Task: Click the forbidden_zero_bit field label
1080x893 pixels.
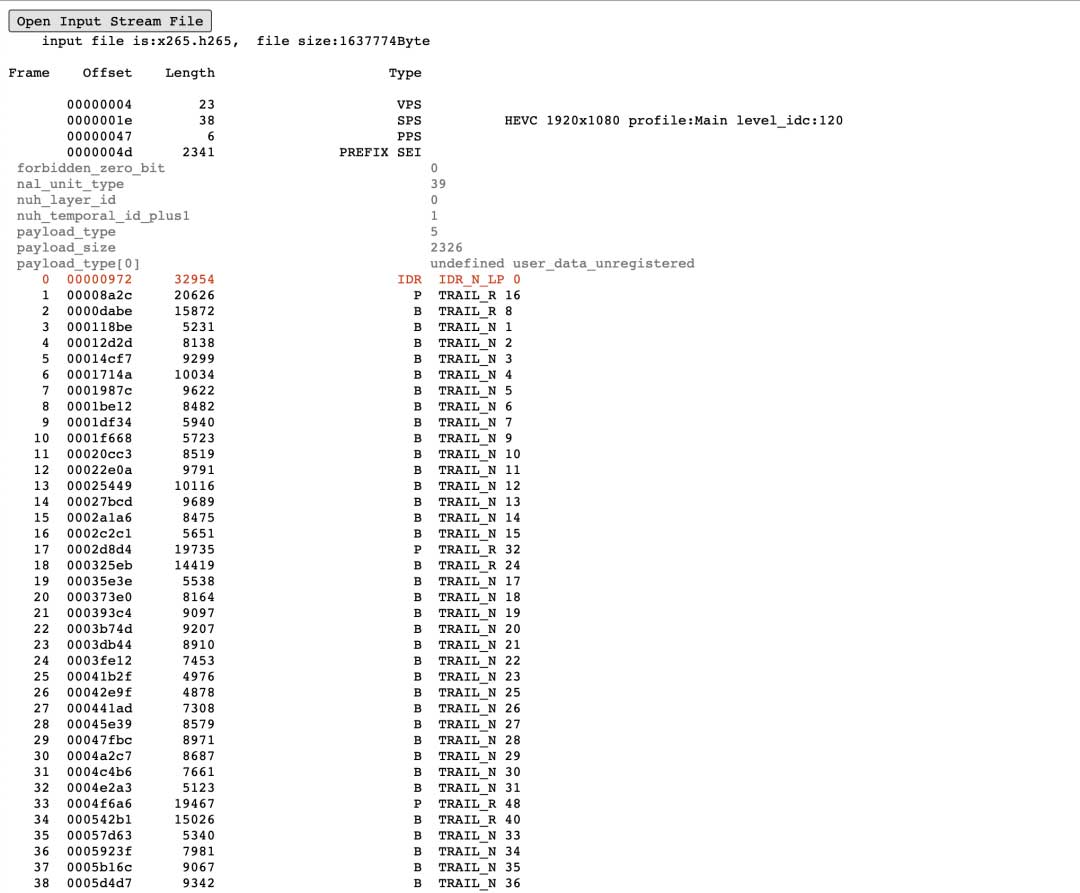Action: [90, 168]
